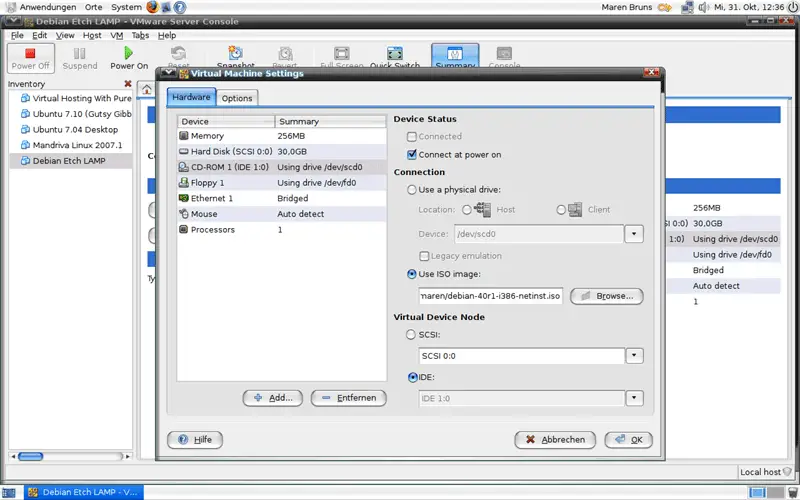
Task: Click the show desktop icon in taskbar
Action: (x=9, y=492)
